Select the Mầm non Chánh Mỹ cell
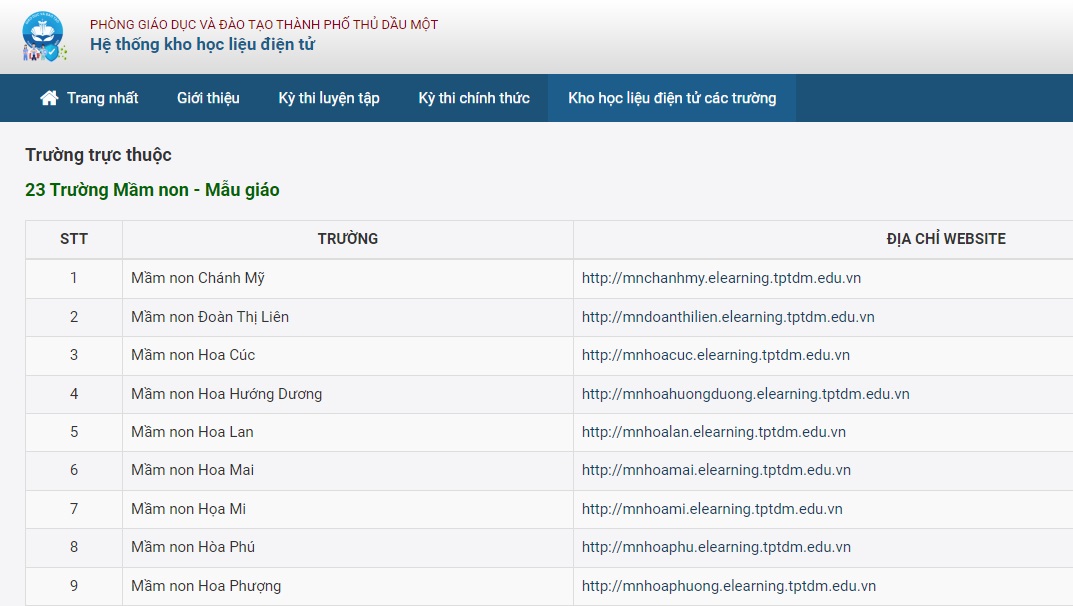 pos(348,278)
